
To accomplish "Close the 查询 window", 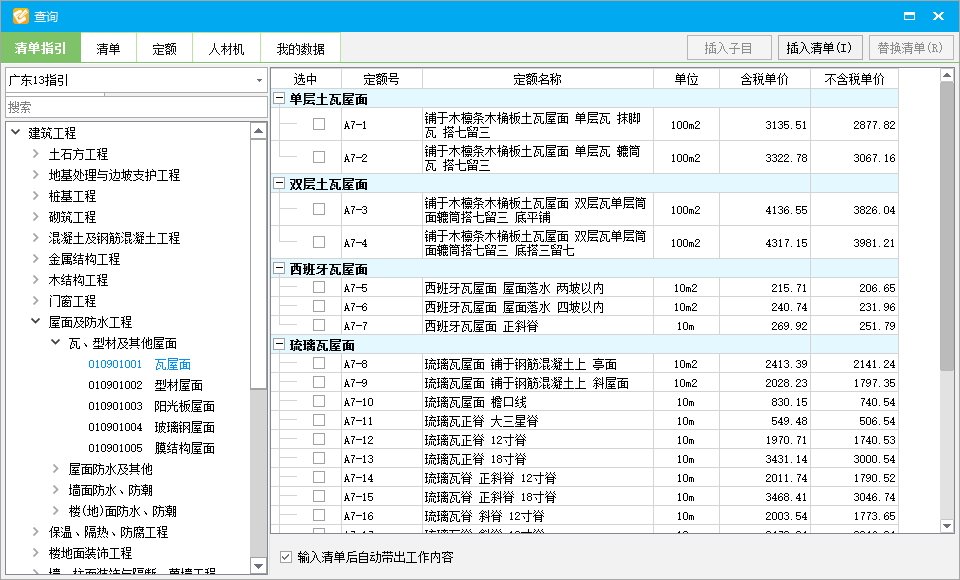I will (938, 16).
